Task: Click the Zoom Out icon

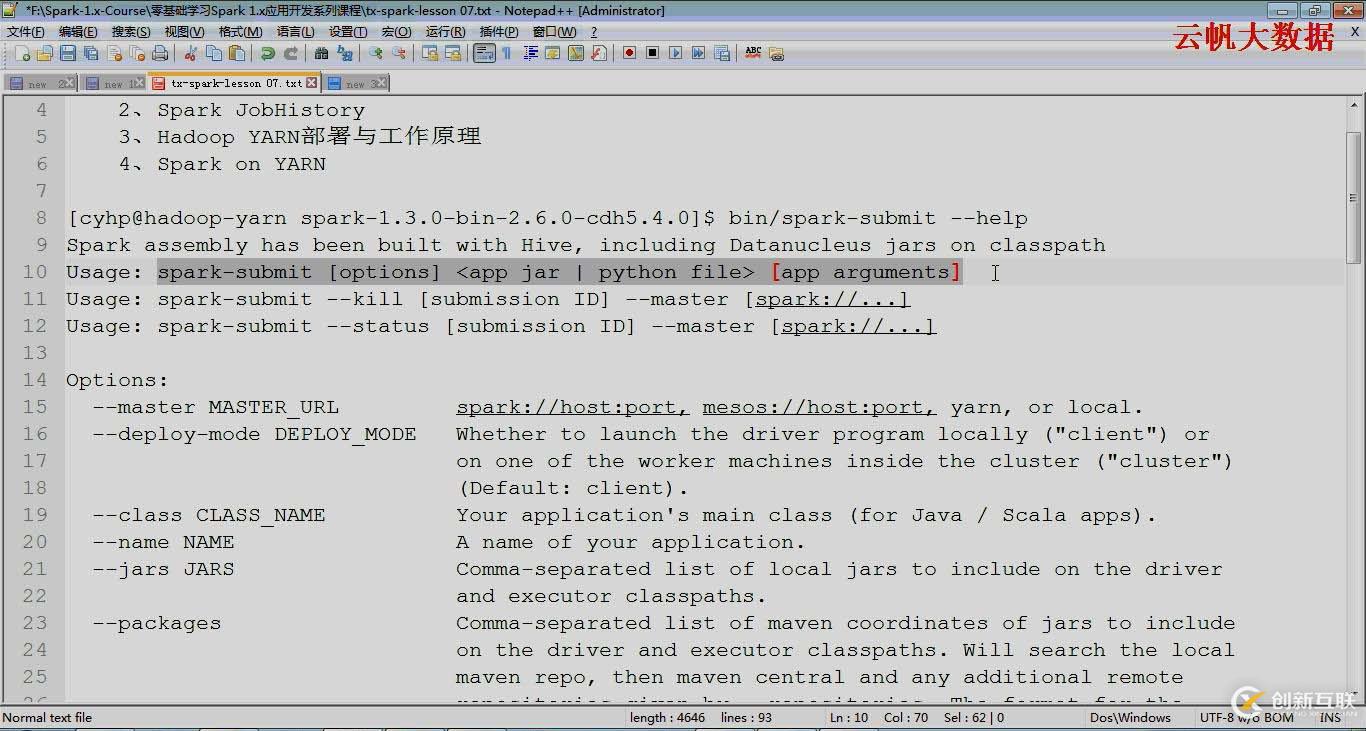Action: (x=398, y=53)
